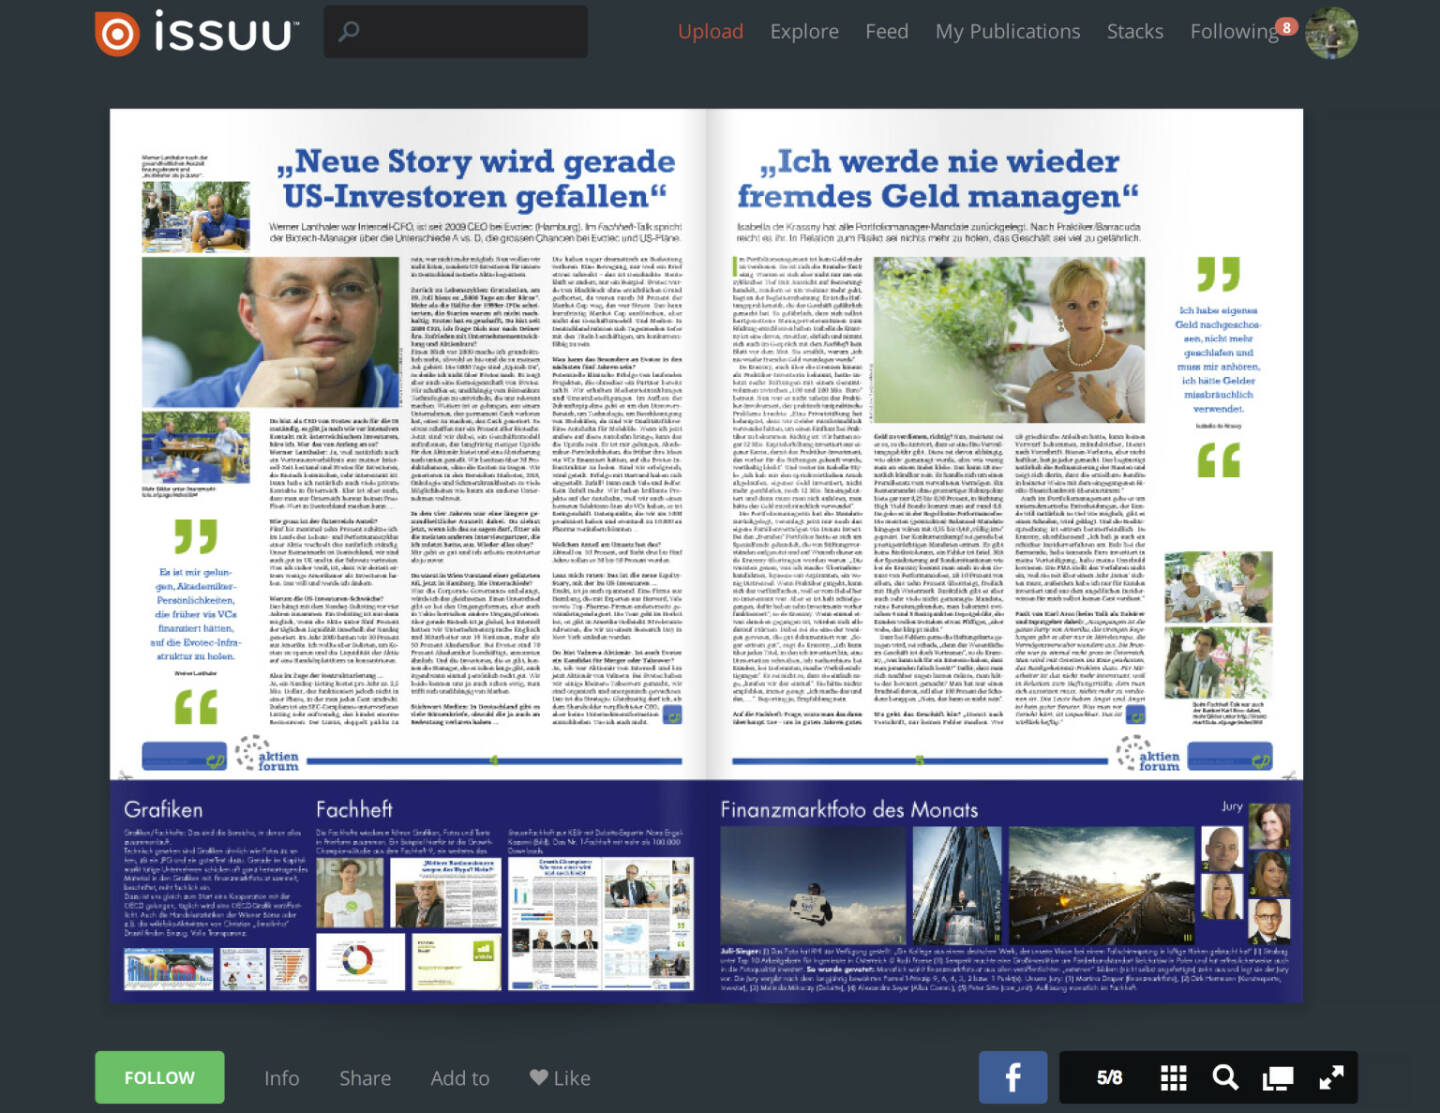Click the search field in header
1440x1113 pixels.
pyautogui.click(x=456, y=32)
